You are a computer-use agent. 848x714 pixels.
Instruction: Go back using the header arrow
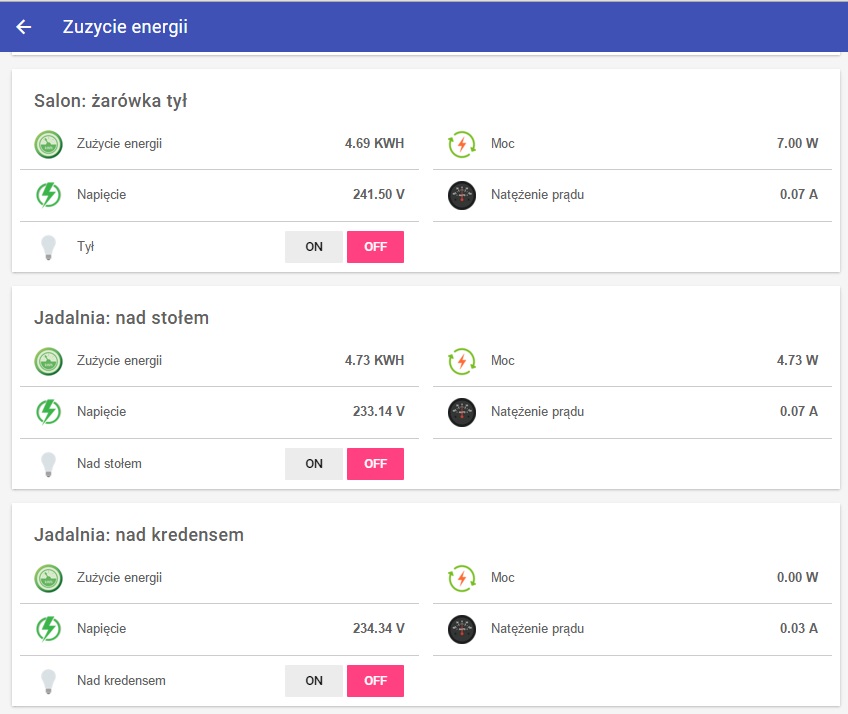(24, 27)
